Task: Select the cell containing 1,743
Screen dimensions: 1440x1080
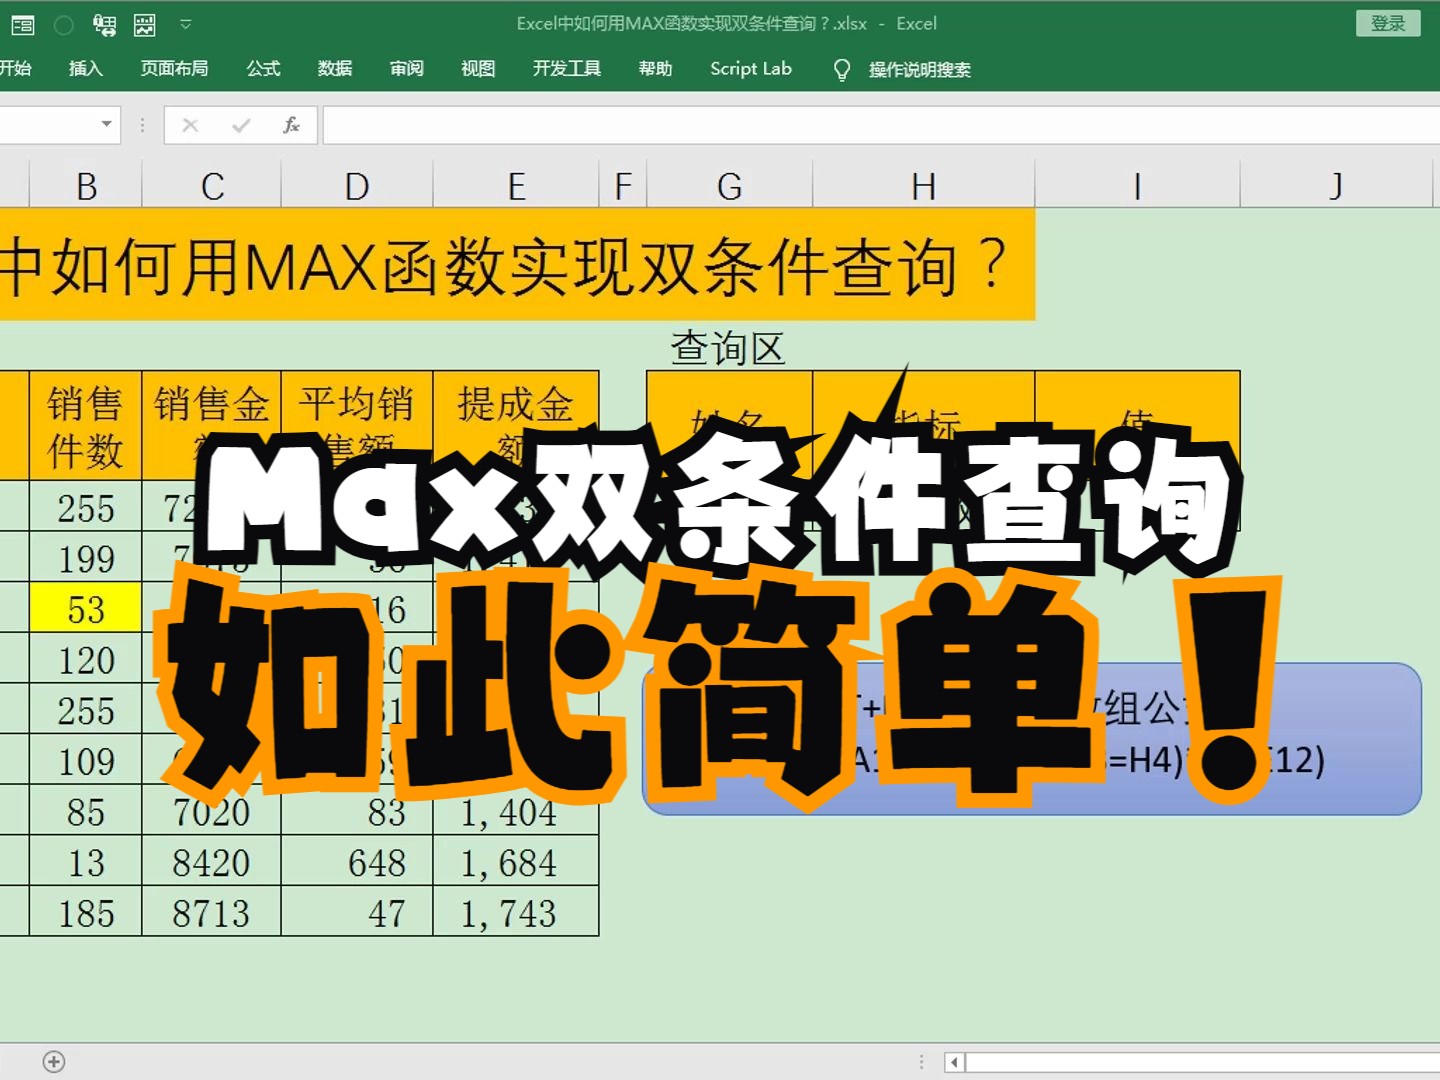Action: click(x=516, y=912)
